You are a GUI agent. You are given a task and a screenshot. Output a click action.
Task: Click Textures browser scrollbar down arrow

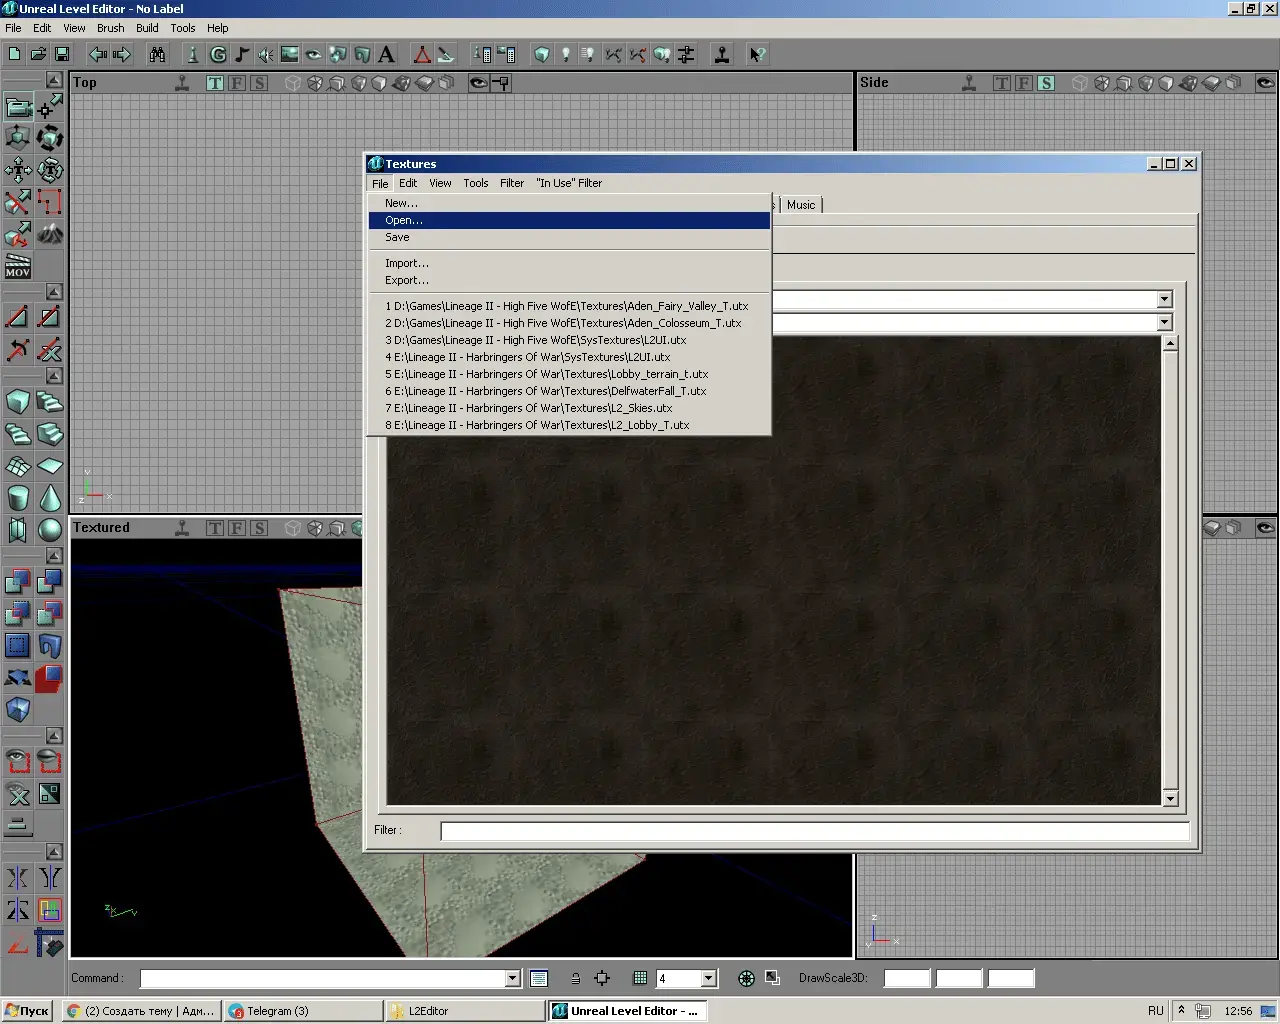(x=1170, y=798)
